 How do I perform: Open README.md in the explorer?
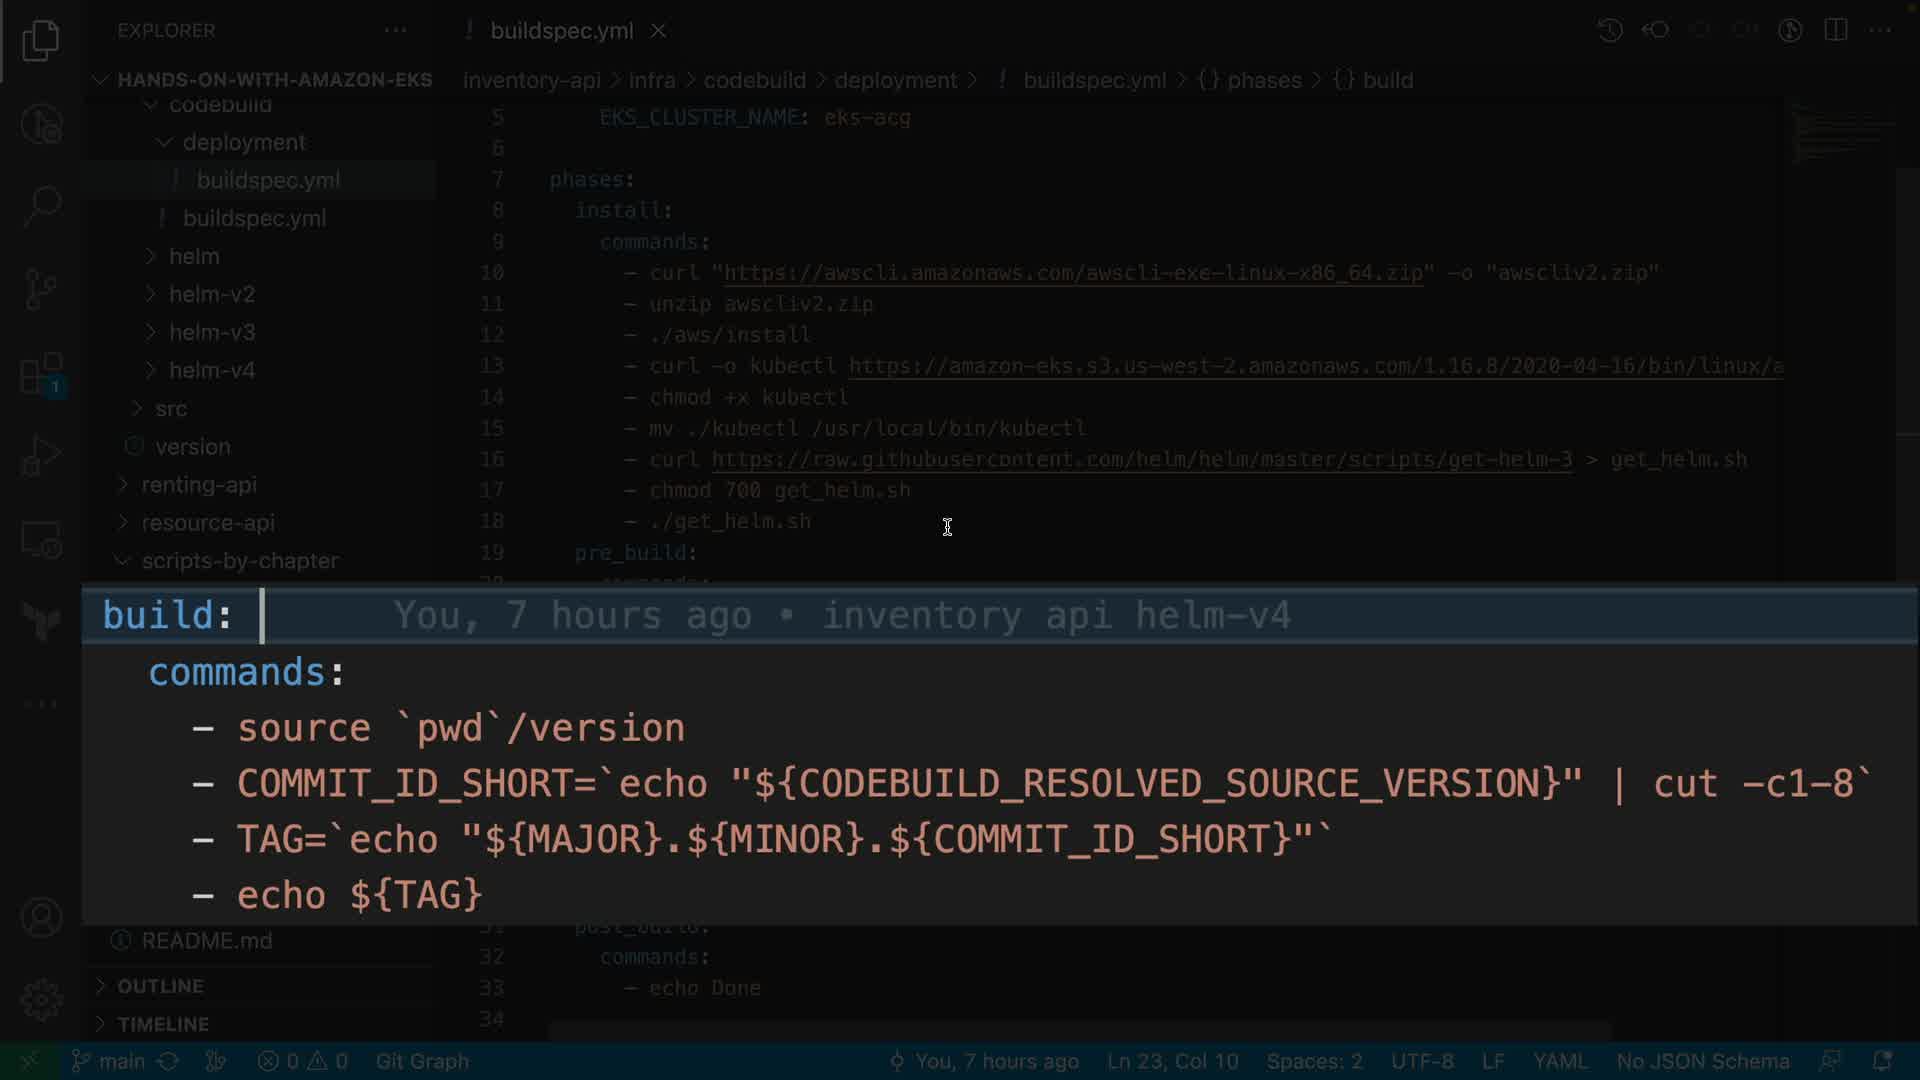click(x=206, y=941)
